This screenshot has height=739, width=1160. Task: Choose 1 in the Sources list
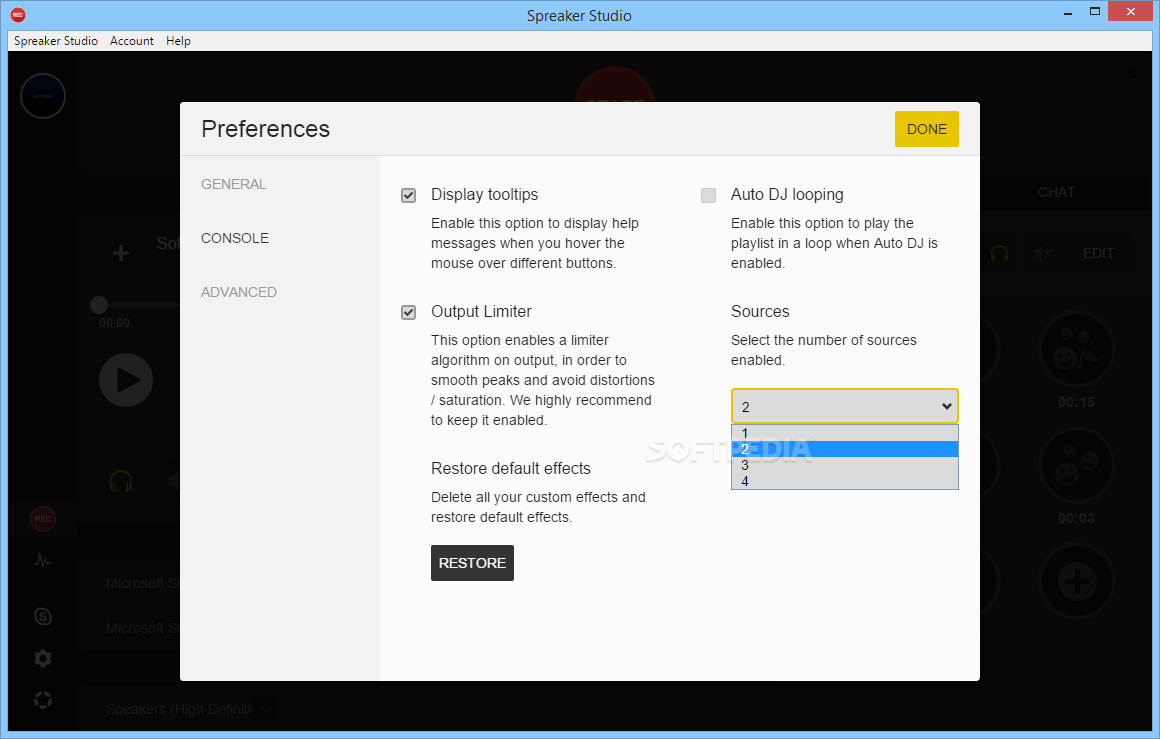(845, 433)
